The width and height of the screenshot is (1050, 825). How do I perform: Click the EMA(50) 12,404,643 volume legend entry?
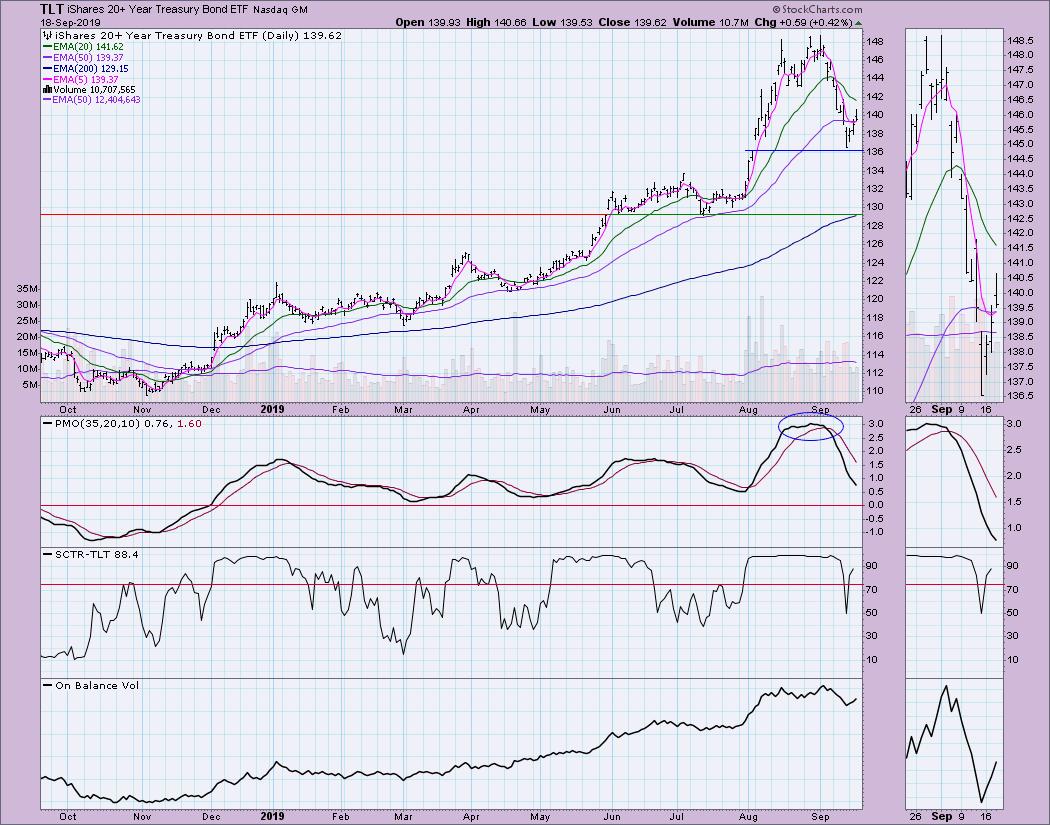[96, 100]
